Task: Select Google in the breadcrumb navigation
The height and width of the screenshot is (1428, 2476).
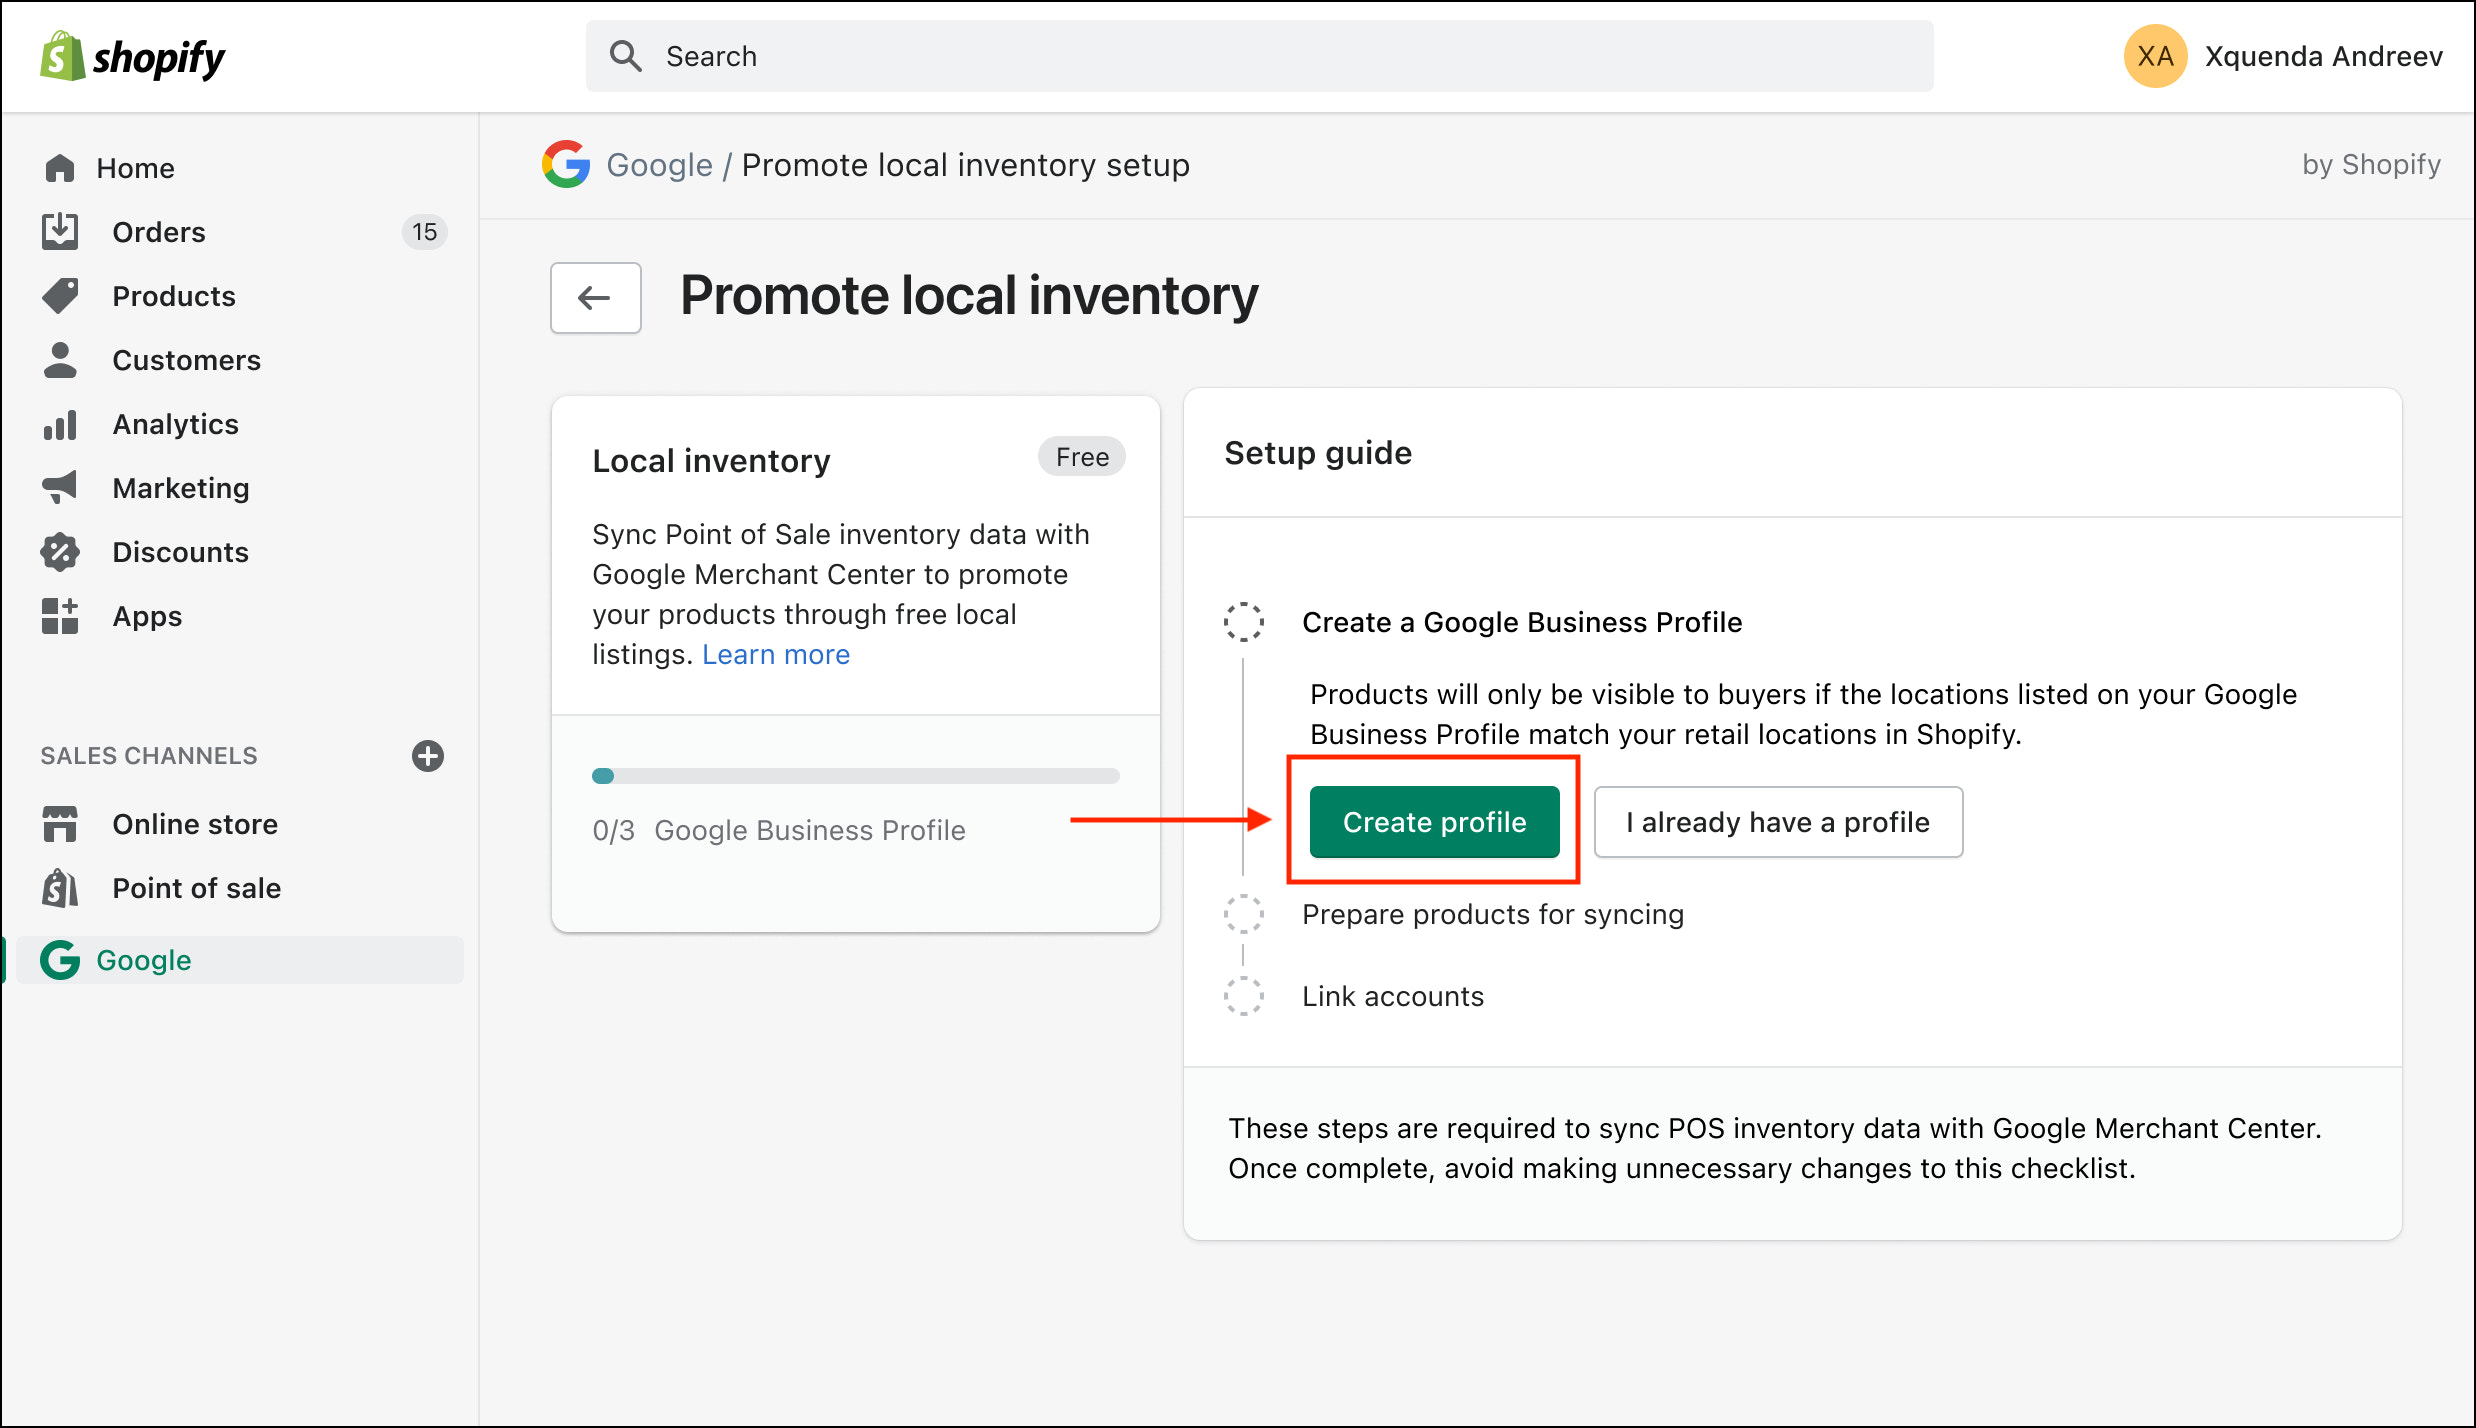Action: click(659, 164)
